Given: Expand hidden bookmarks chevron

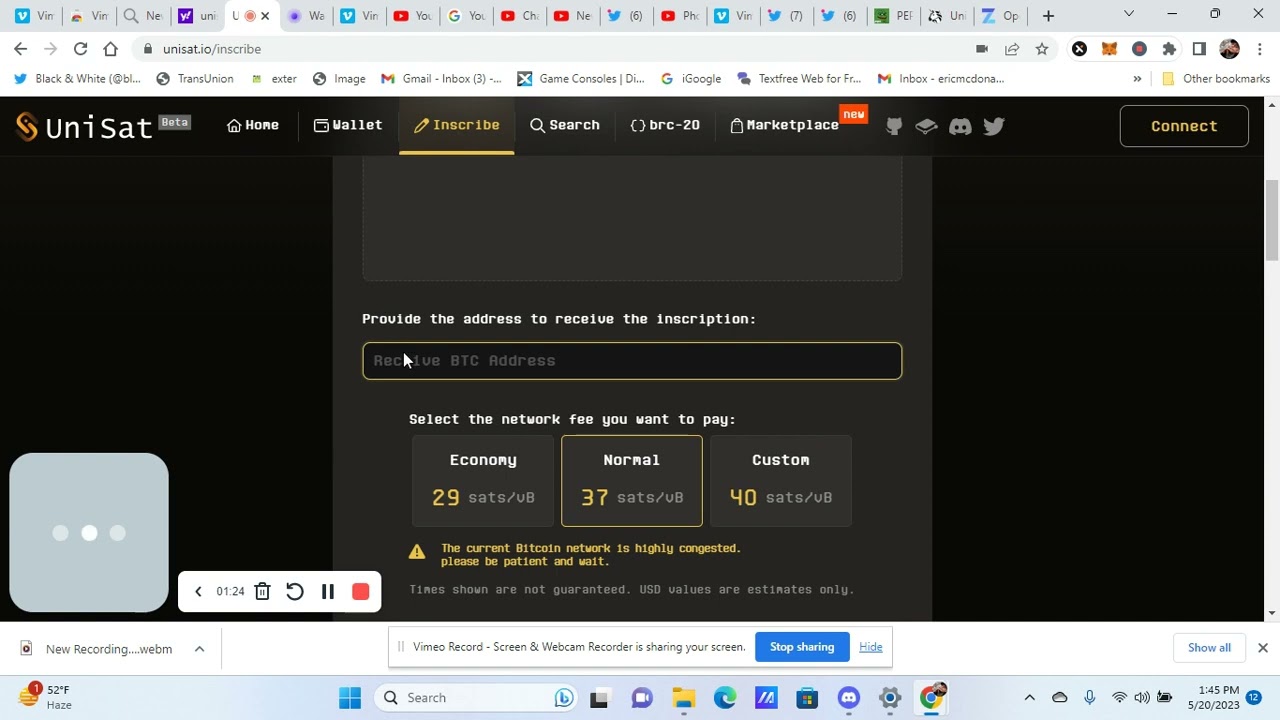Looking at the screenshot, I should coord(1137,79).
